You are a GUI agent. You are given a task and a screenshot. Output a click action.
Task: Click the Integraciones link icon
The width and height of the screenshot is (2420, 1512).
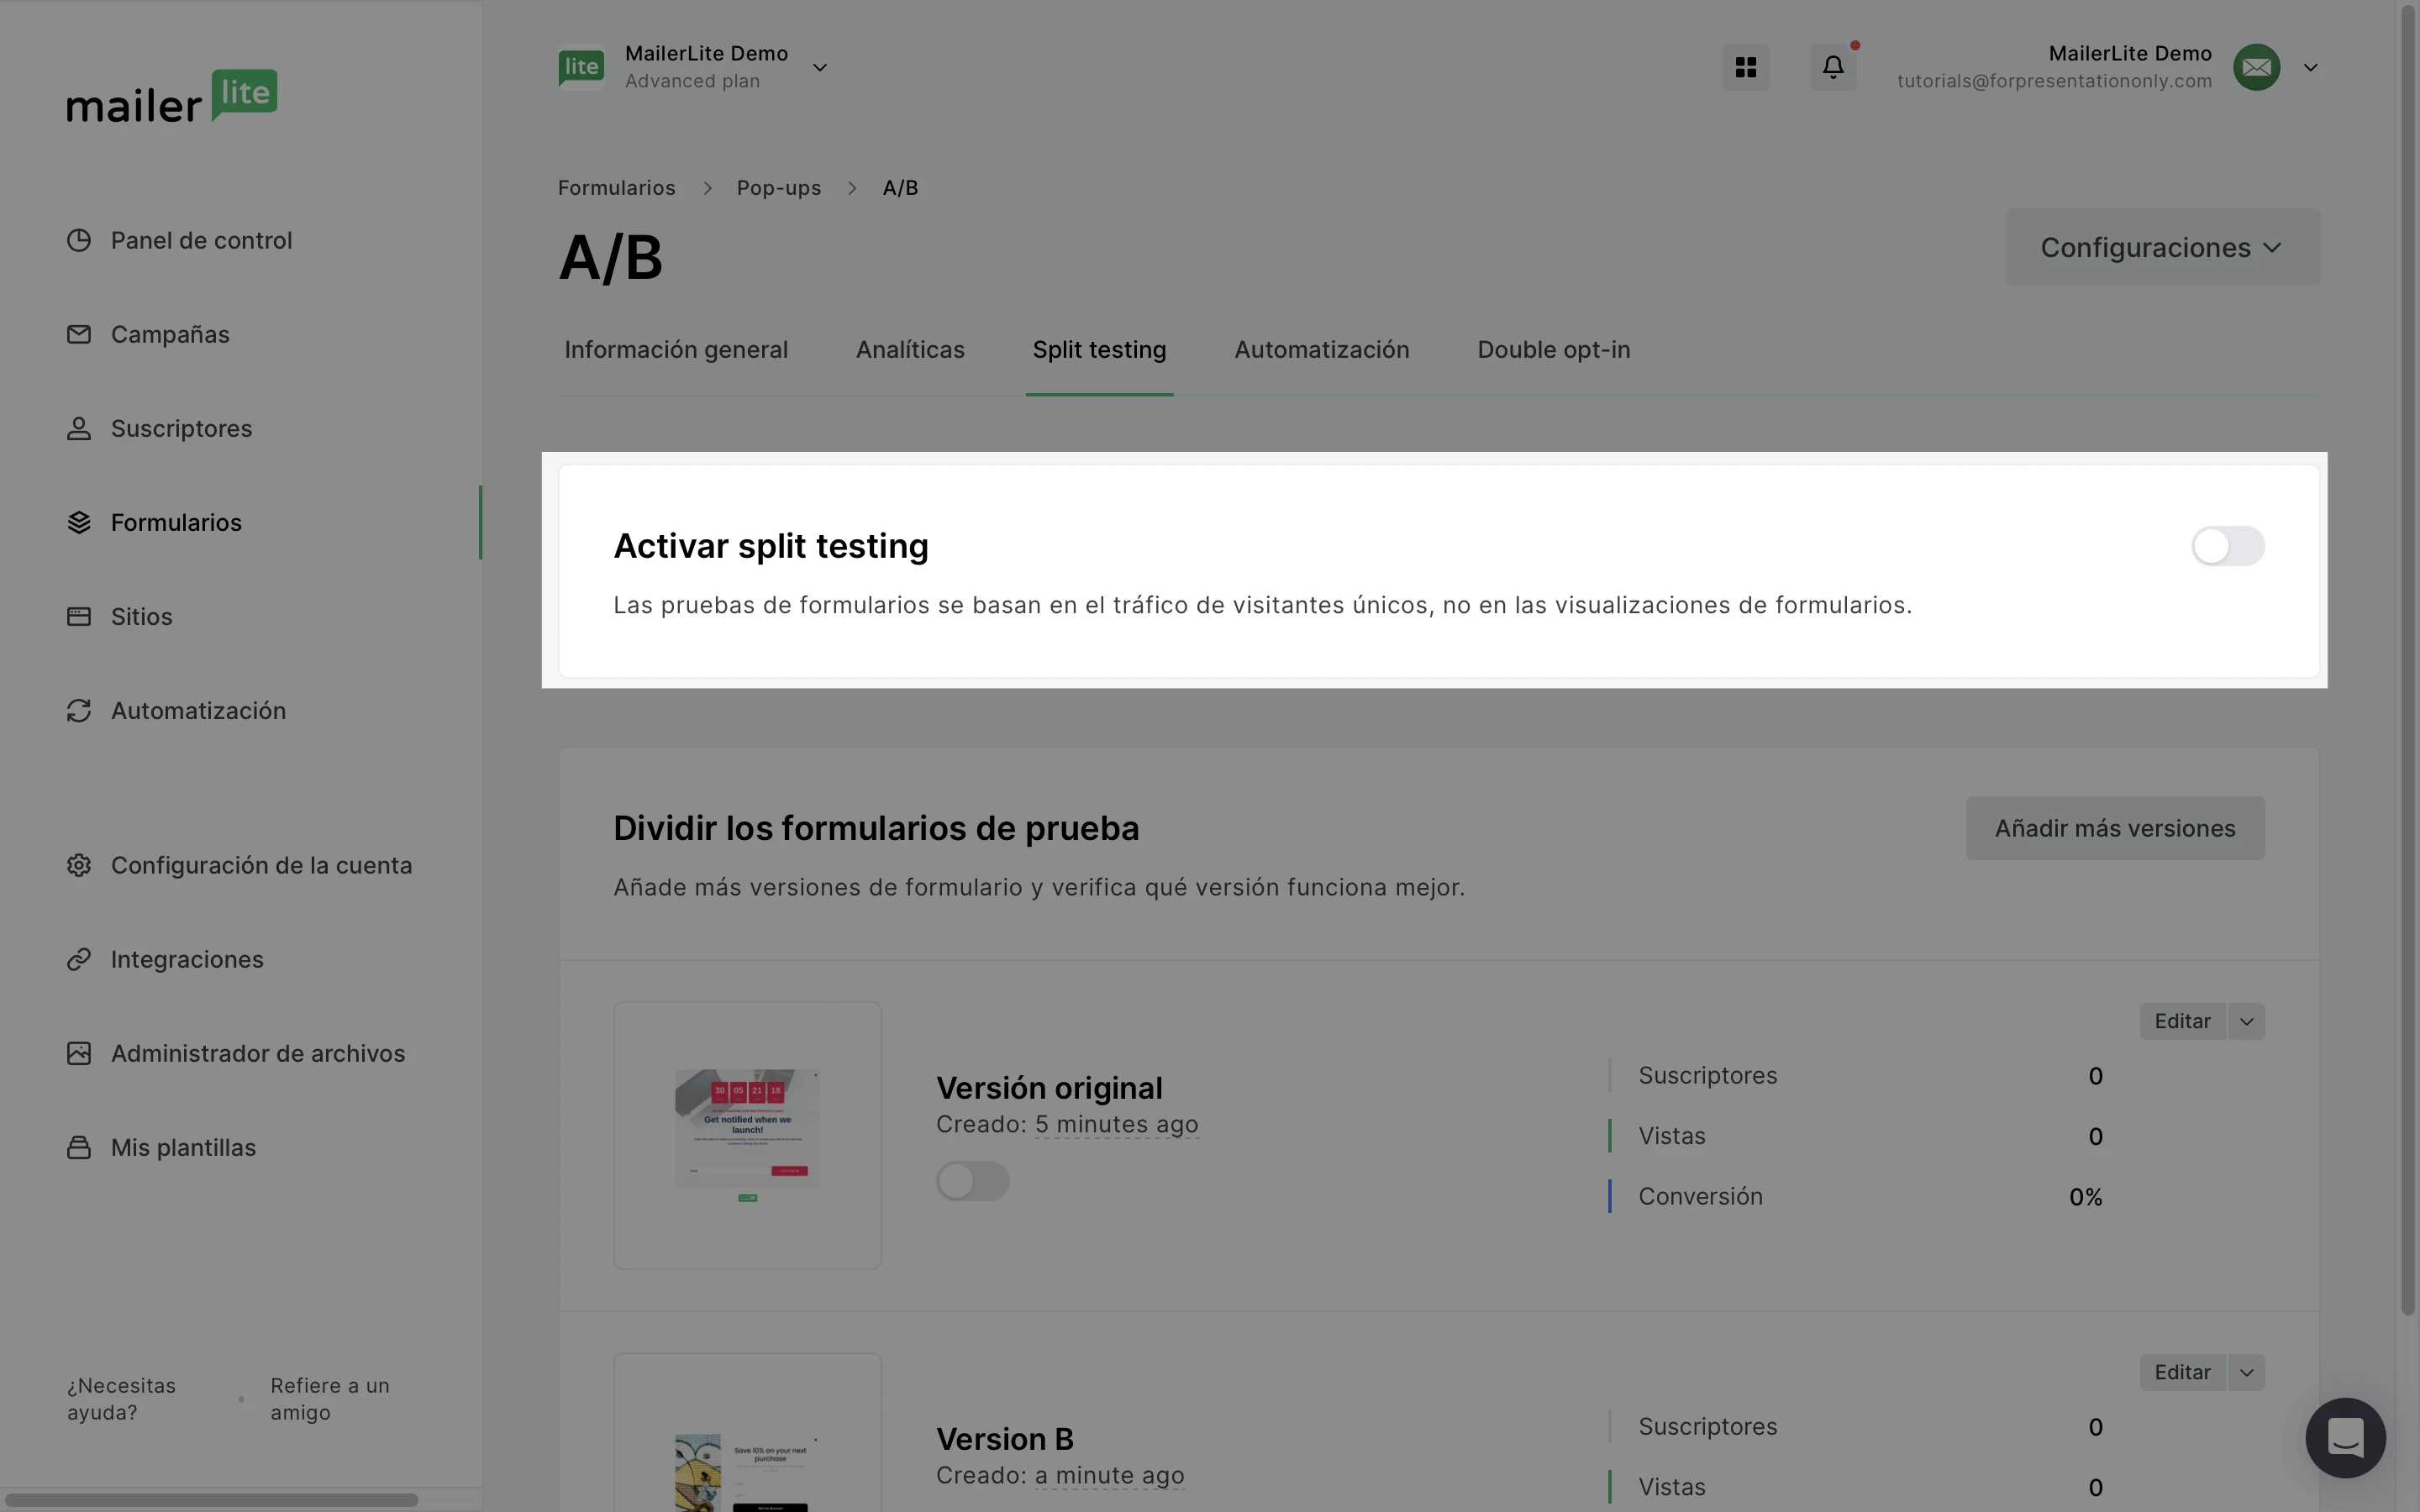tap(79, 959)
